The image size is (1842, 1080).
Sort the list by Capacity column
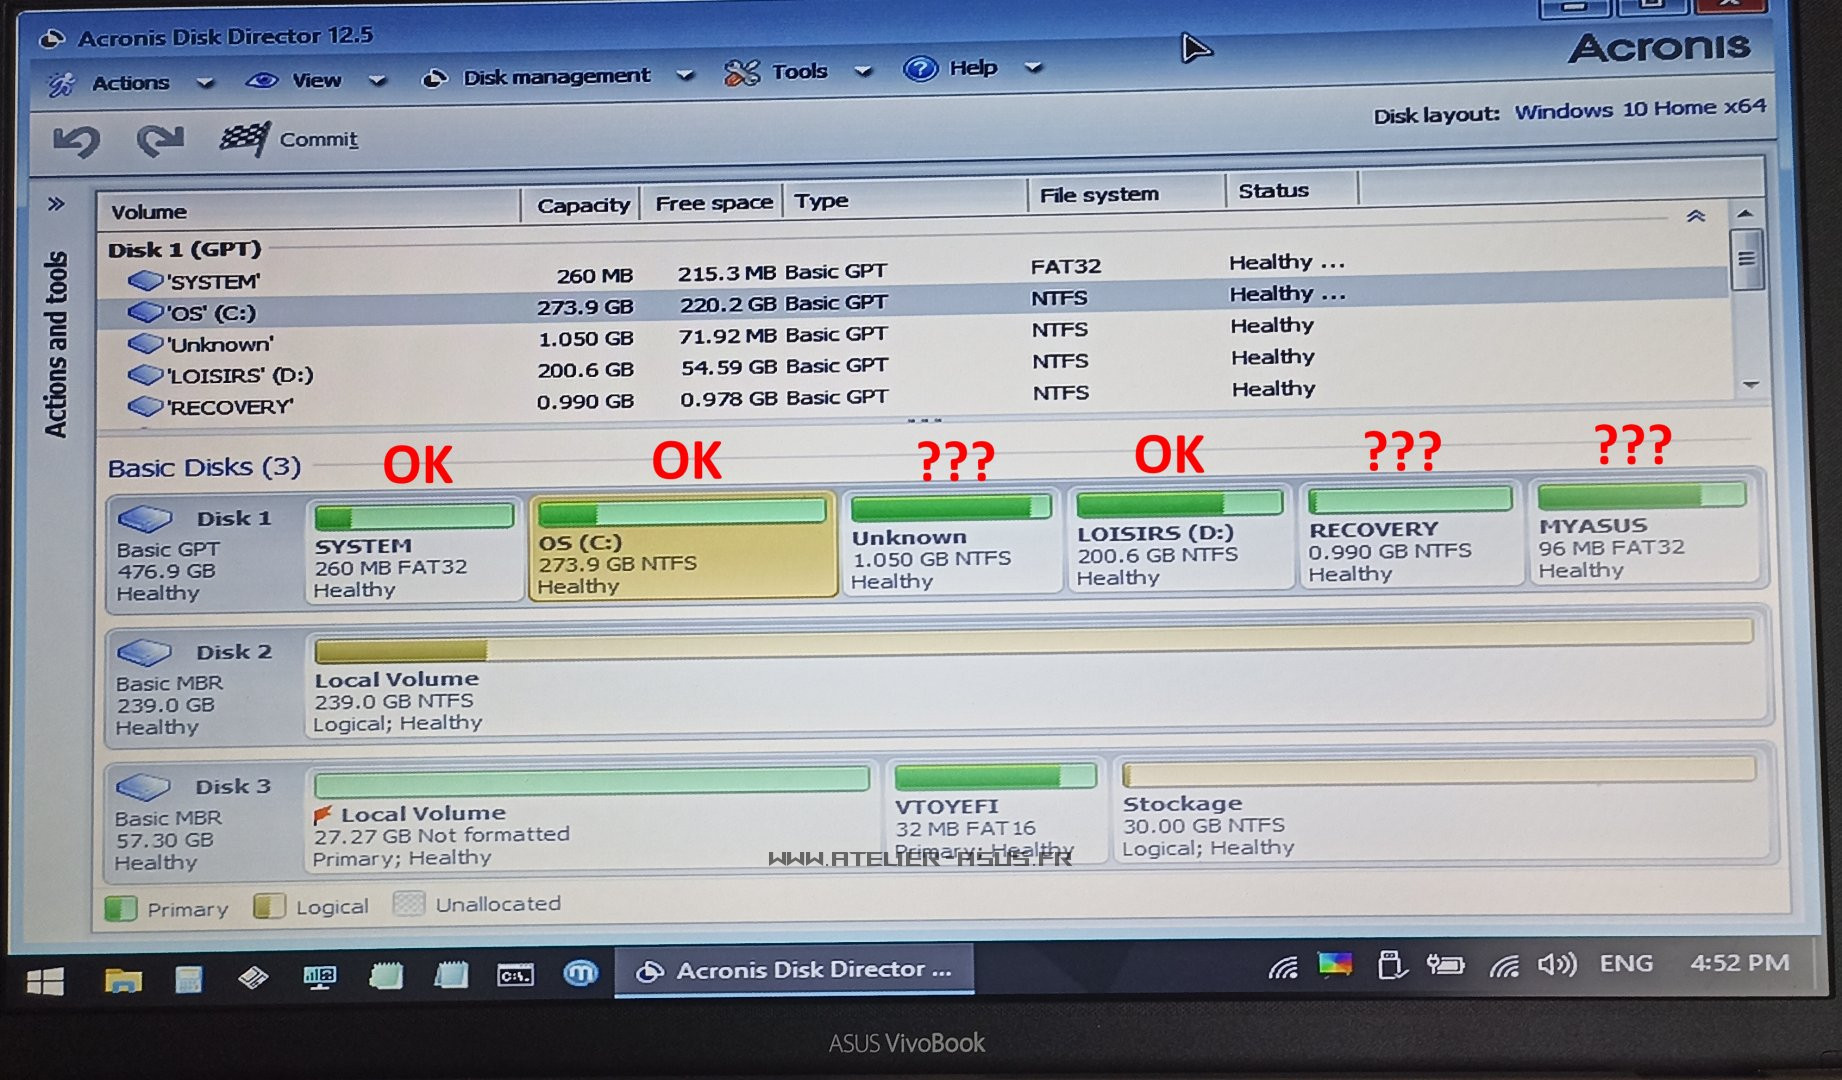coord(582,206)
